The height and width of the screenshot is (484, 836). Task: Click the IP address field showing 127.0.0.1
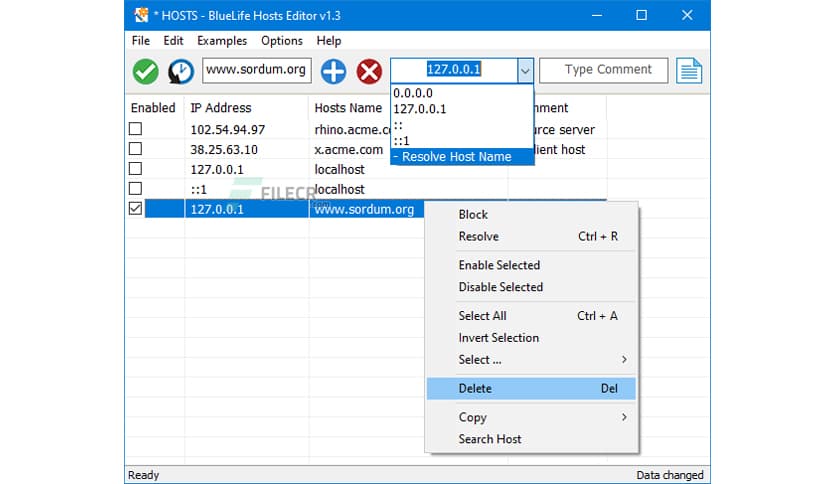454,70
